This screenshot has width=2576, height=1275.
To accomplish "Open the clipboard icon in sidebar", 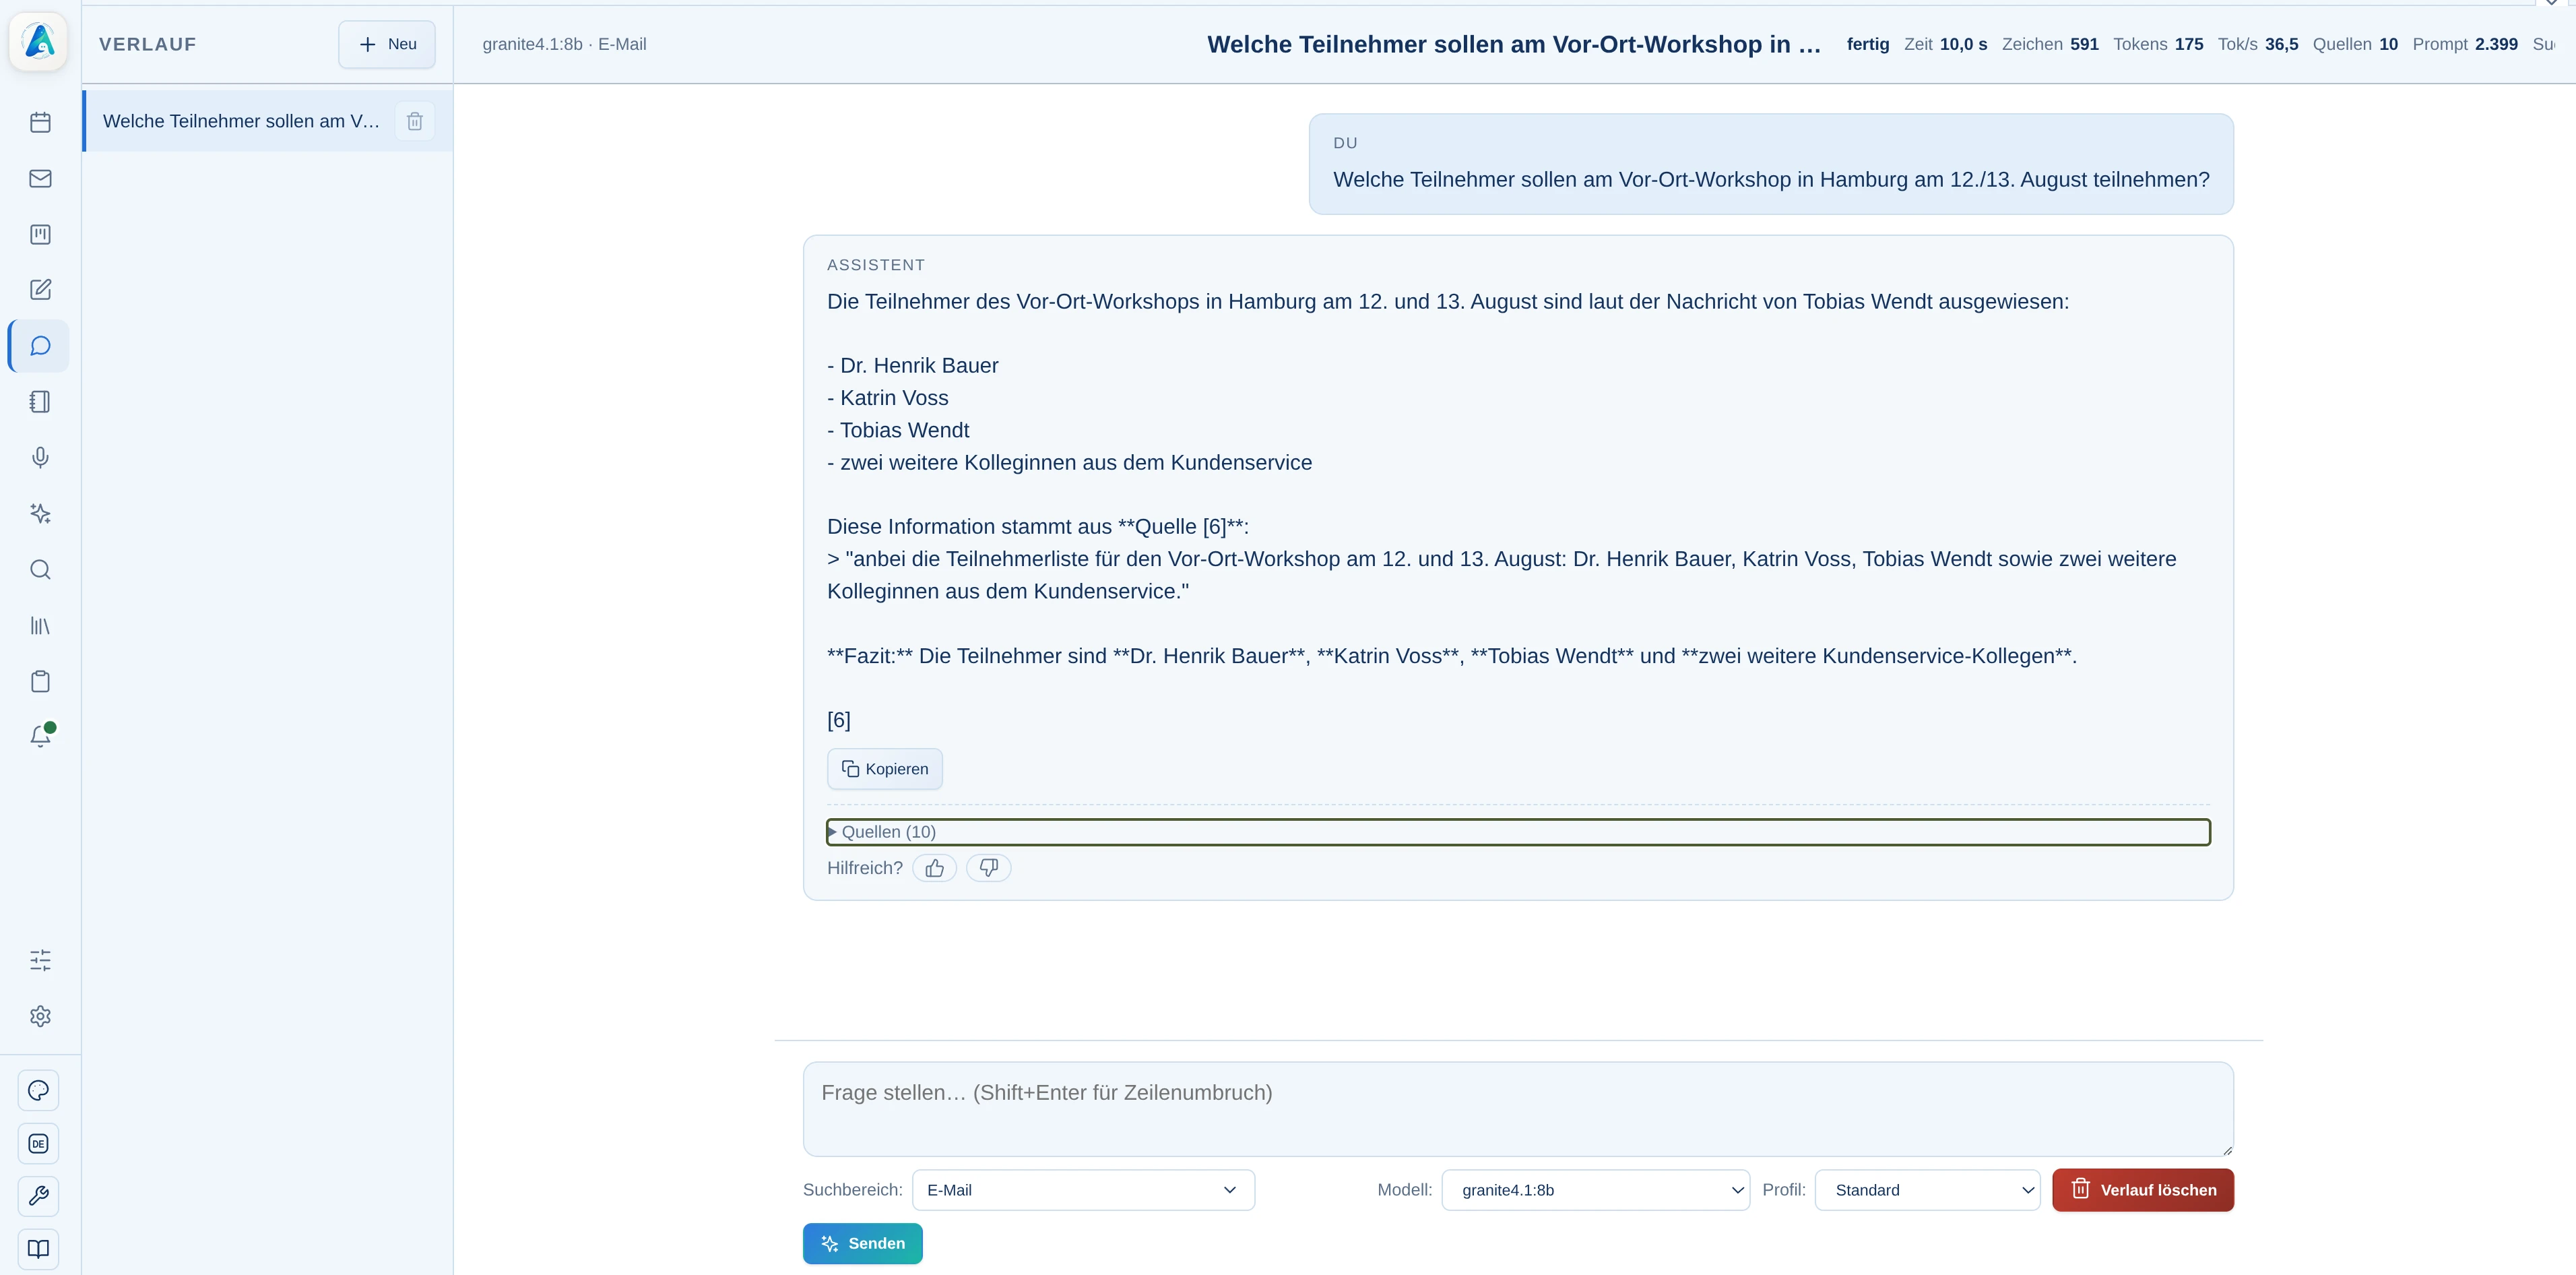I will 40,682.
